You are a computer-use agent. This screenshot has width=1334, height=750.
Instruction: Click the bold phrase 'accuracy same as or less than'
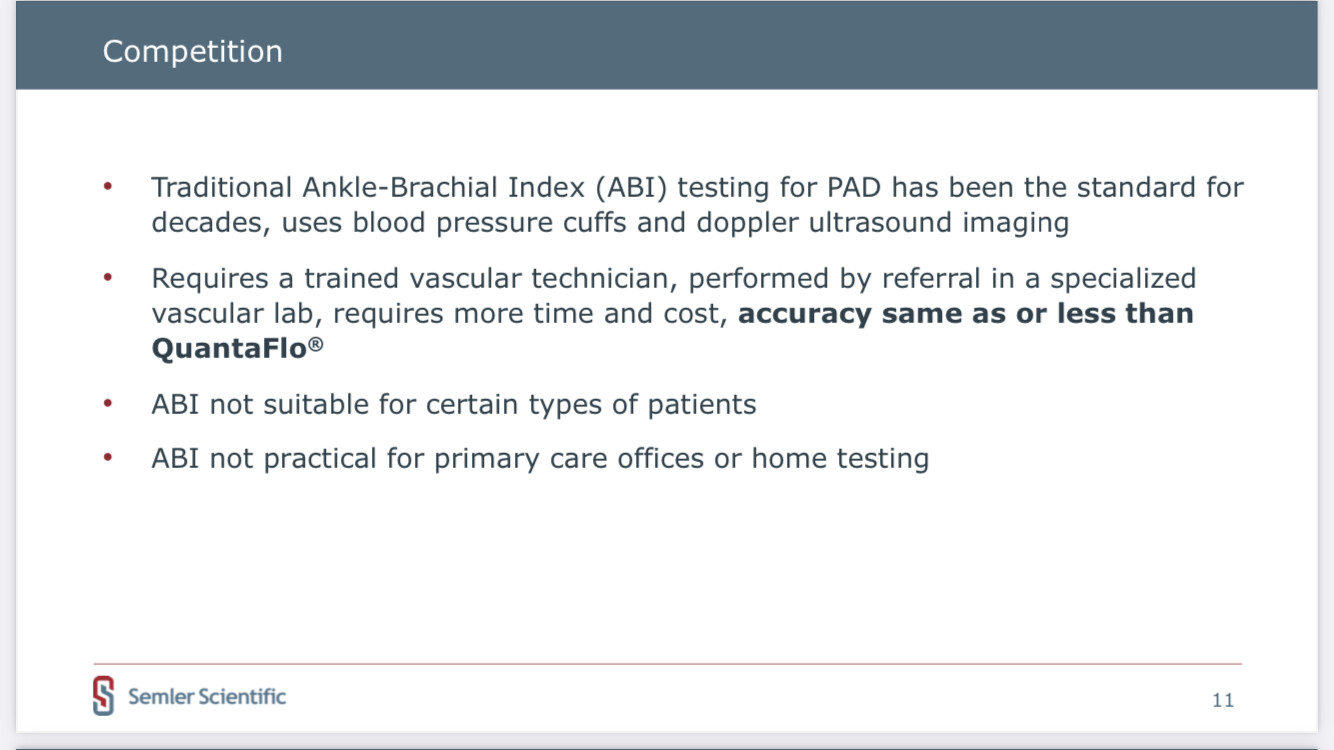pos(965,314)
